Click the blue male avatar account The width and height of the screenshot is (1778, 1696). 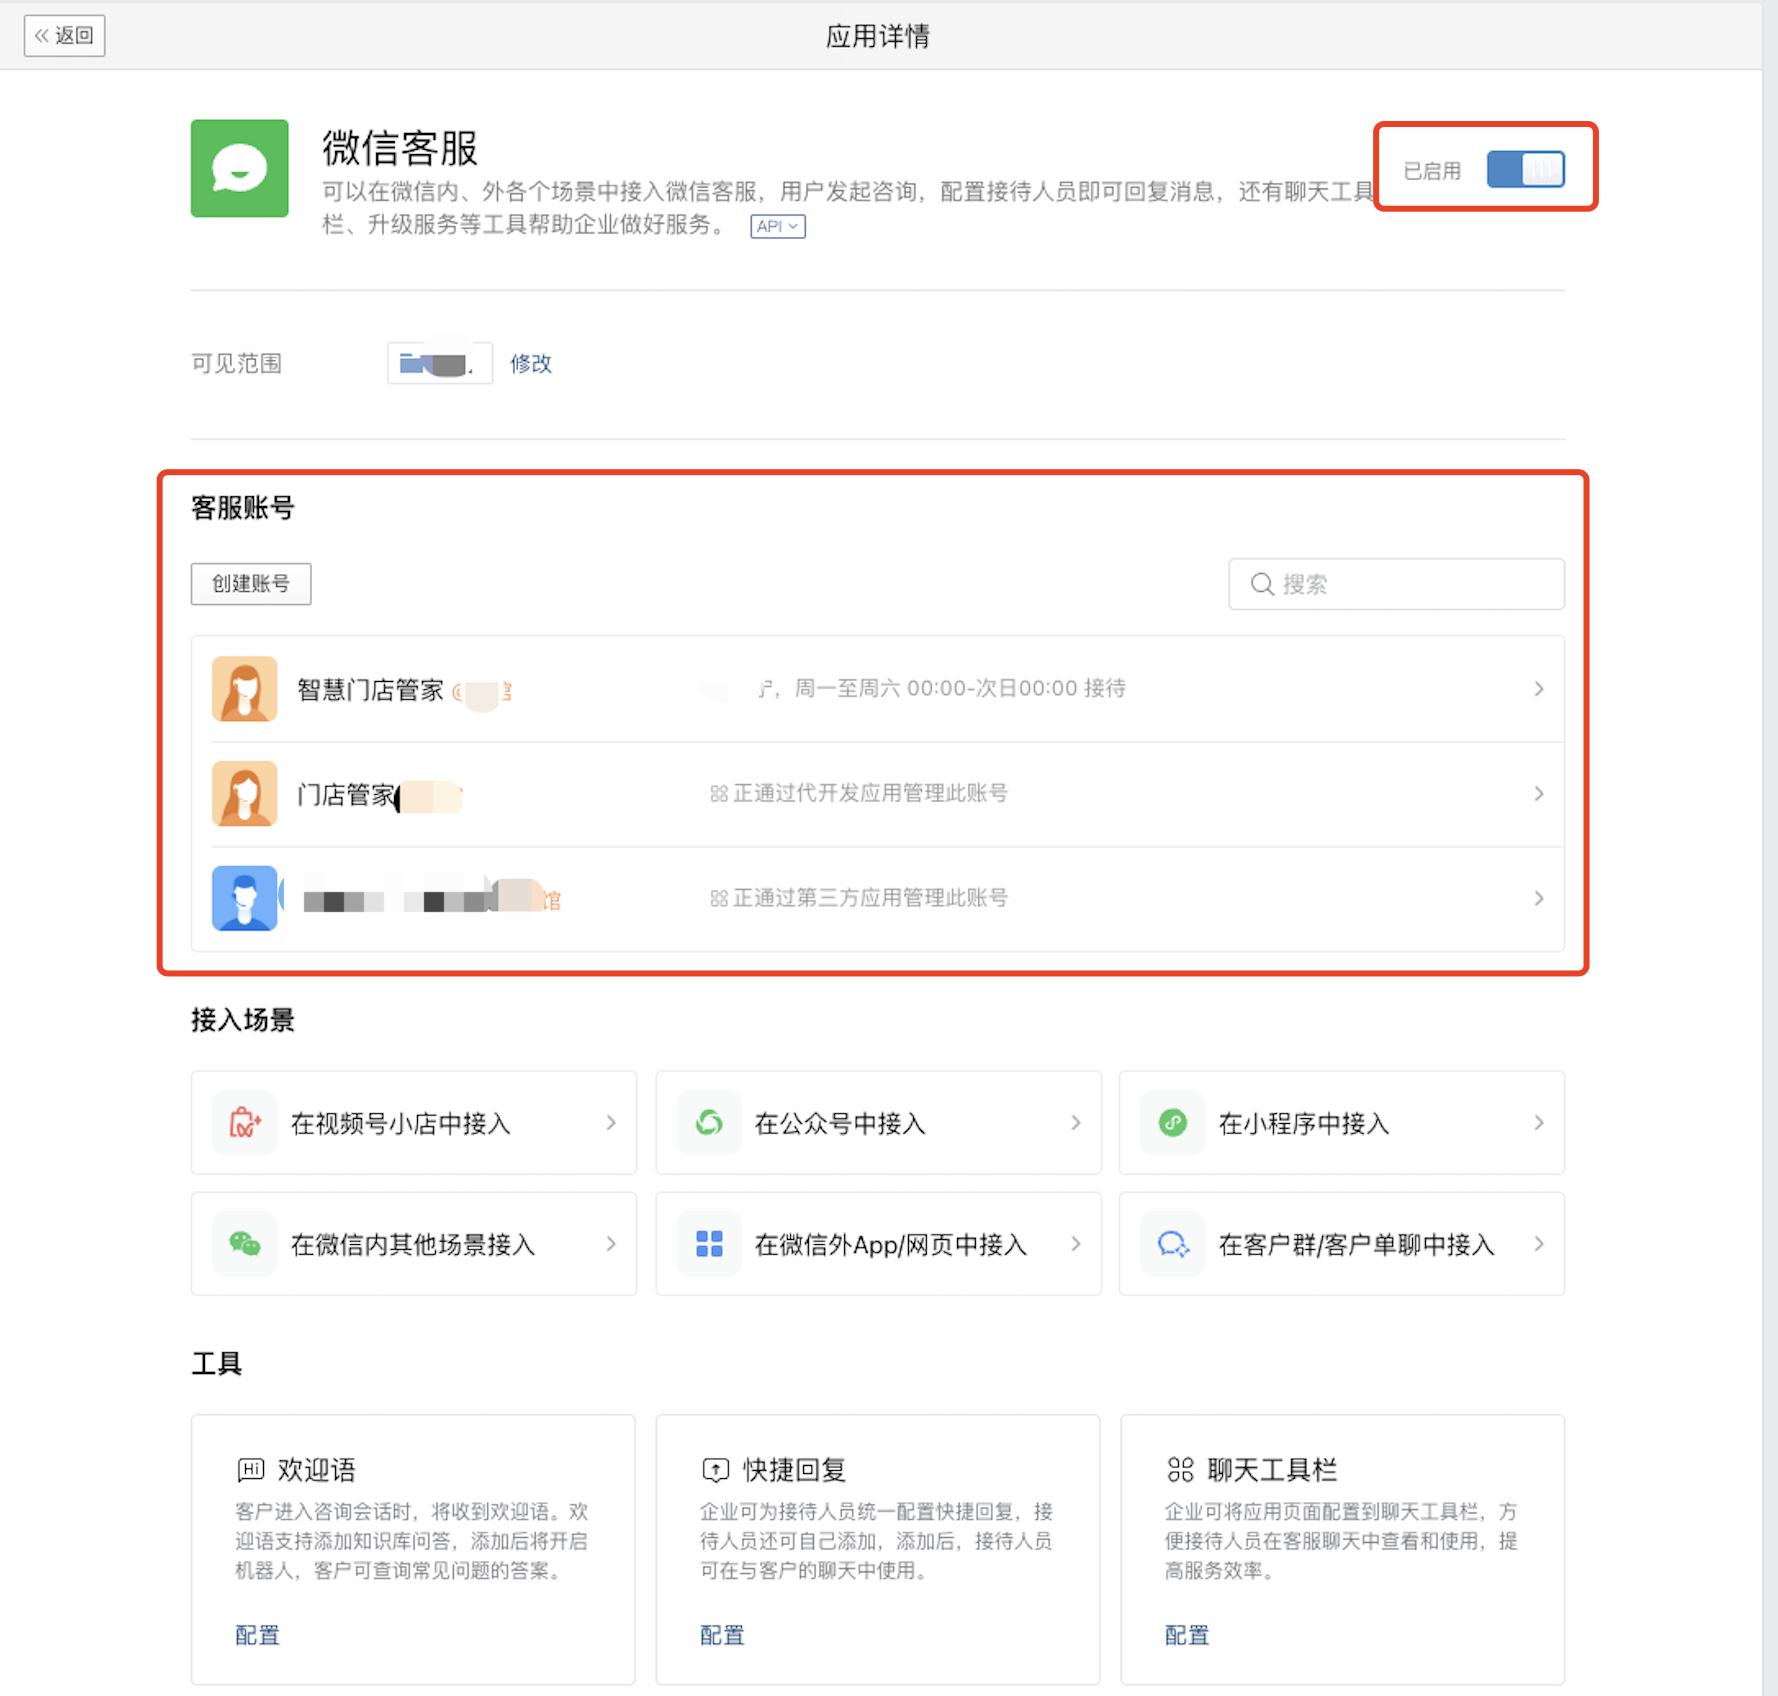click(x=244, y=898)
